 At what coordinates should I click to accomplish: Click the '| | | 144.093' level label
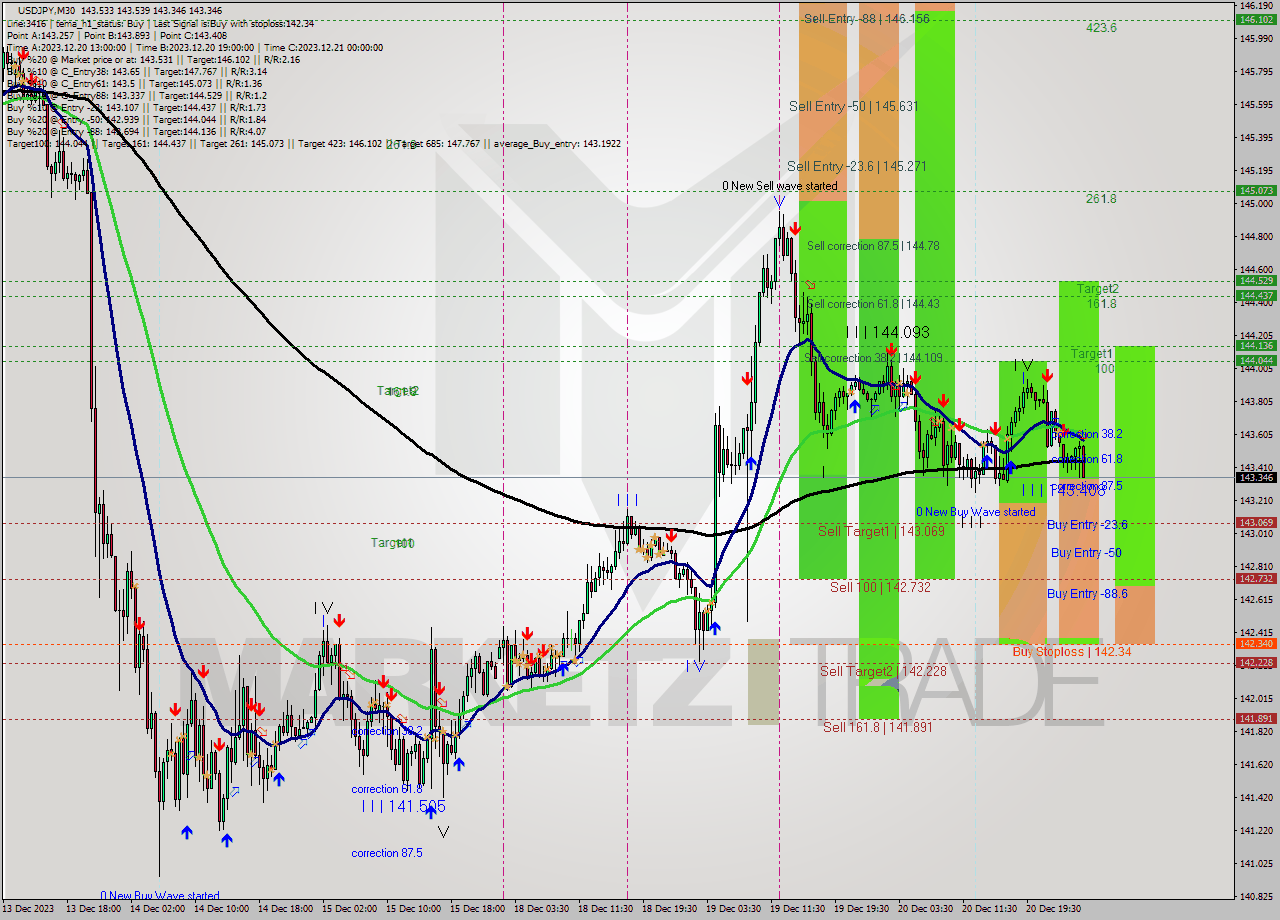point(888,332)
